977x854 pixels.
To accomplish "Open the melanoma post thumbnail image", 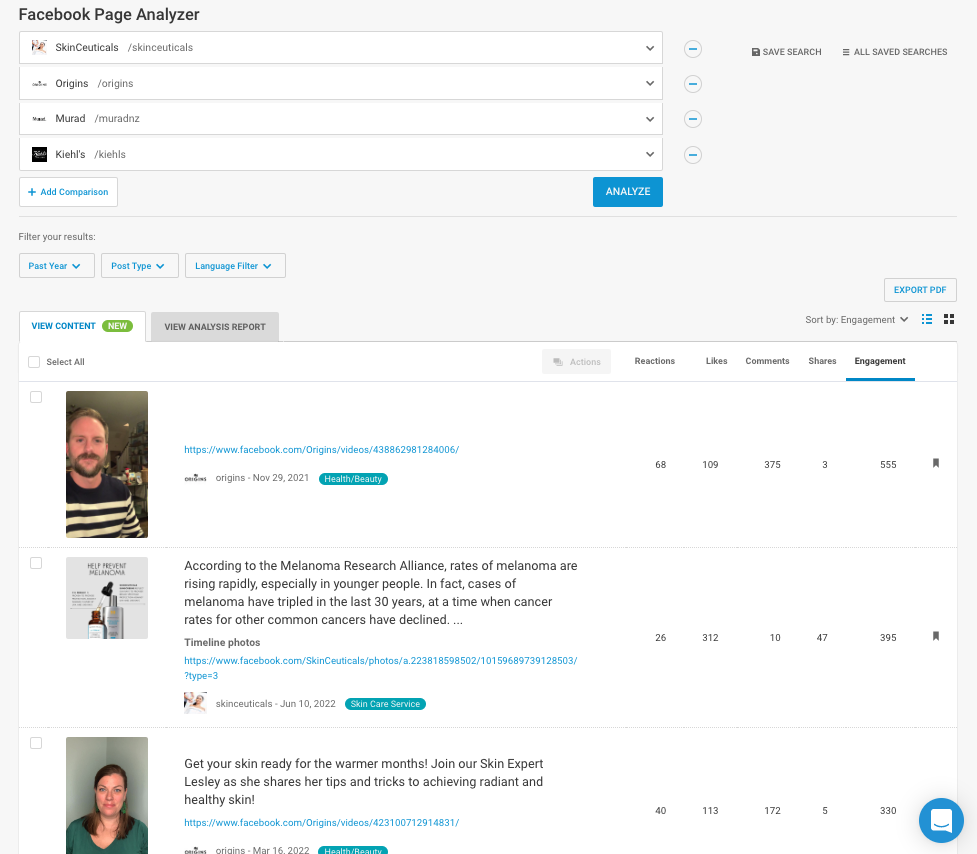I will [x=107, y=598].
